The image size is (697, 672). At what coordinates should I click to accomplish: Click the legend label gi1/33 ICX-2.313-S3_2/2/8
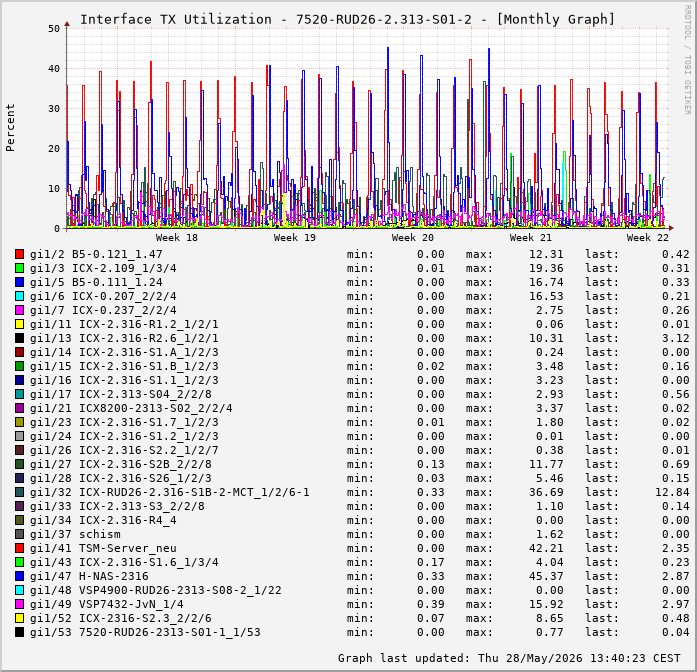[117, 506]
